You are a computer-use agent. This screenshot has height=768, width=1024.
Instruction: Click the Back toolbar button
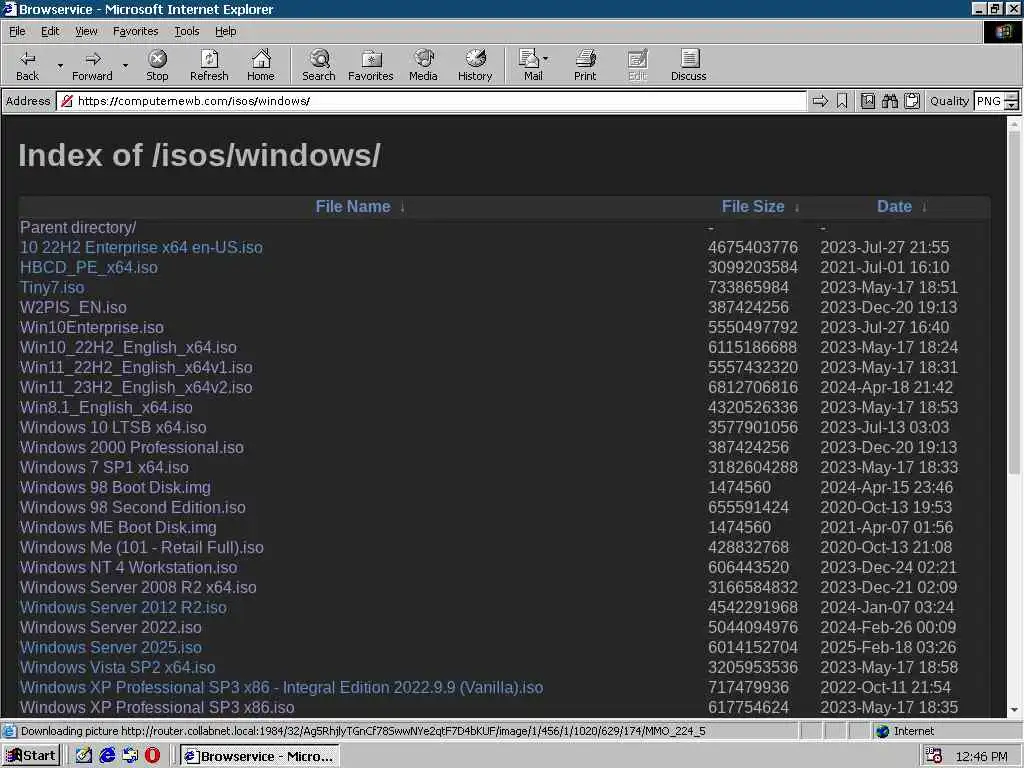coord(27,65)
